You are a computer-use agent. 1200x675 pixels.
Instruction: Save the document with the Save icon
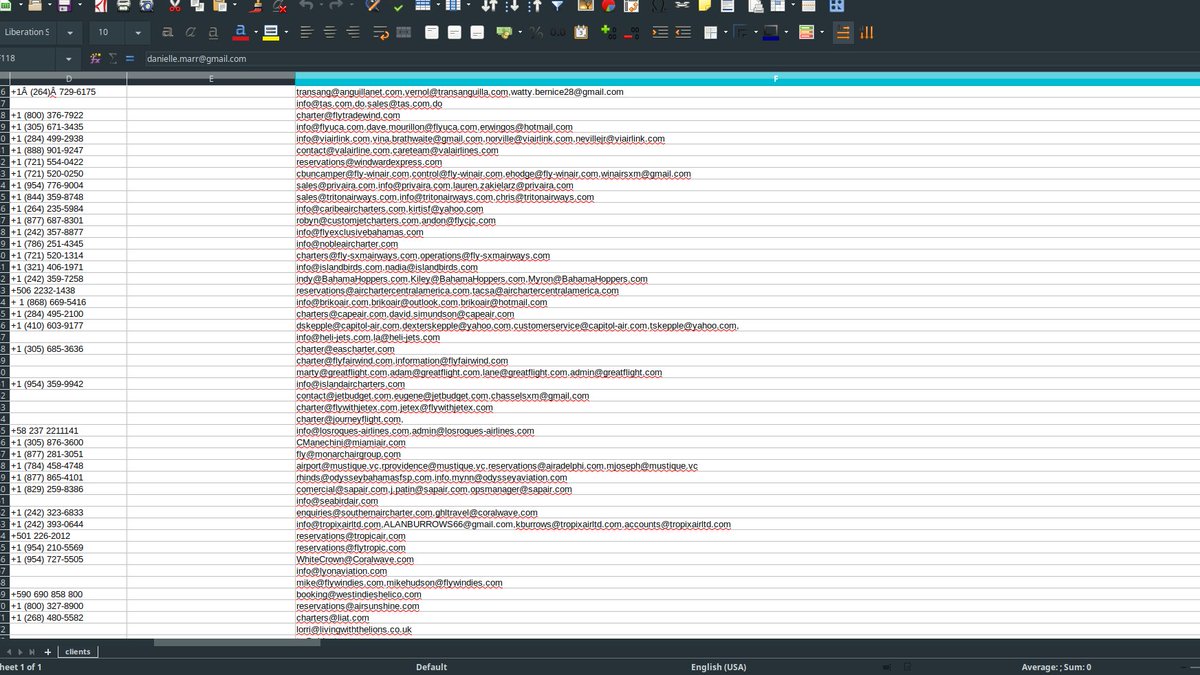point(65,6)
